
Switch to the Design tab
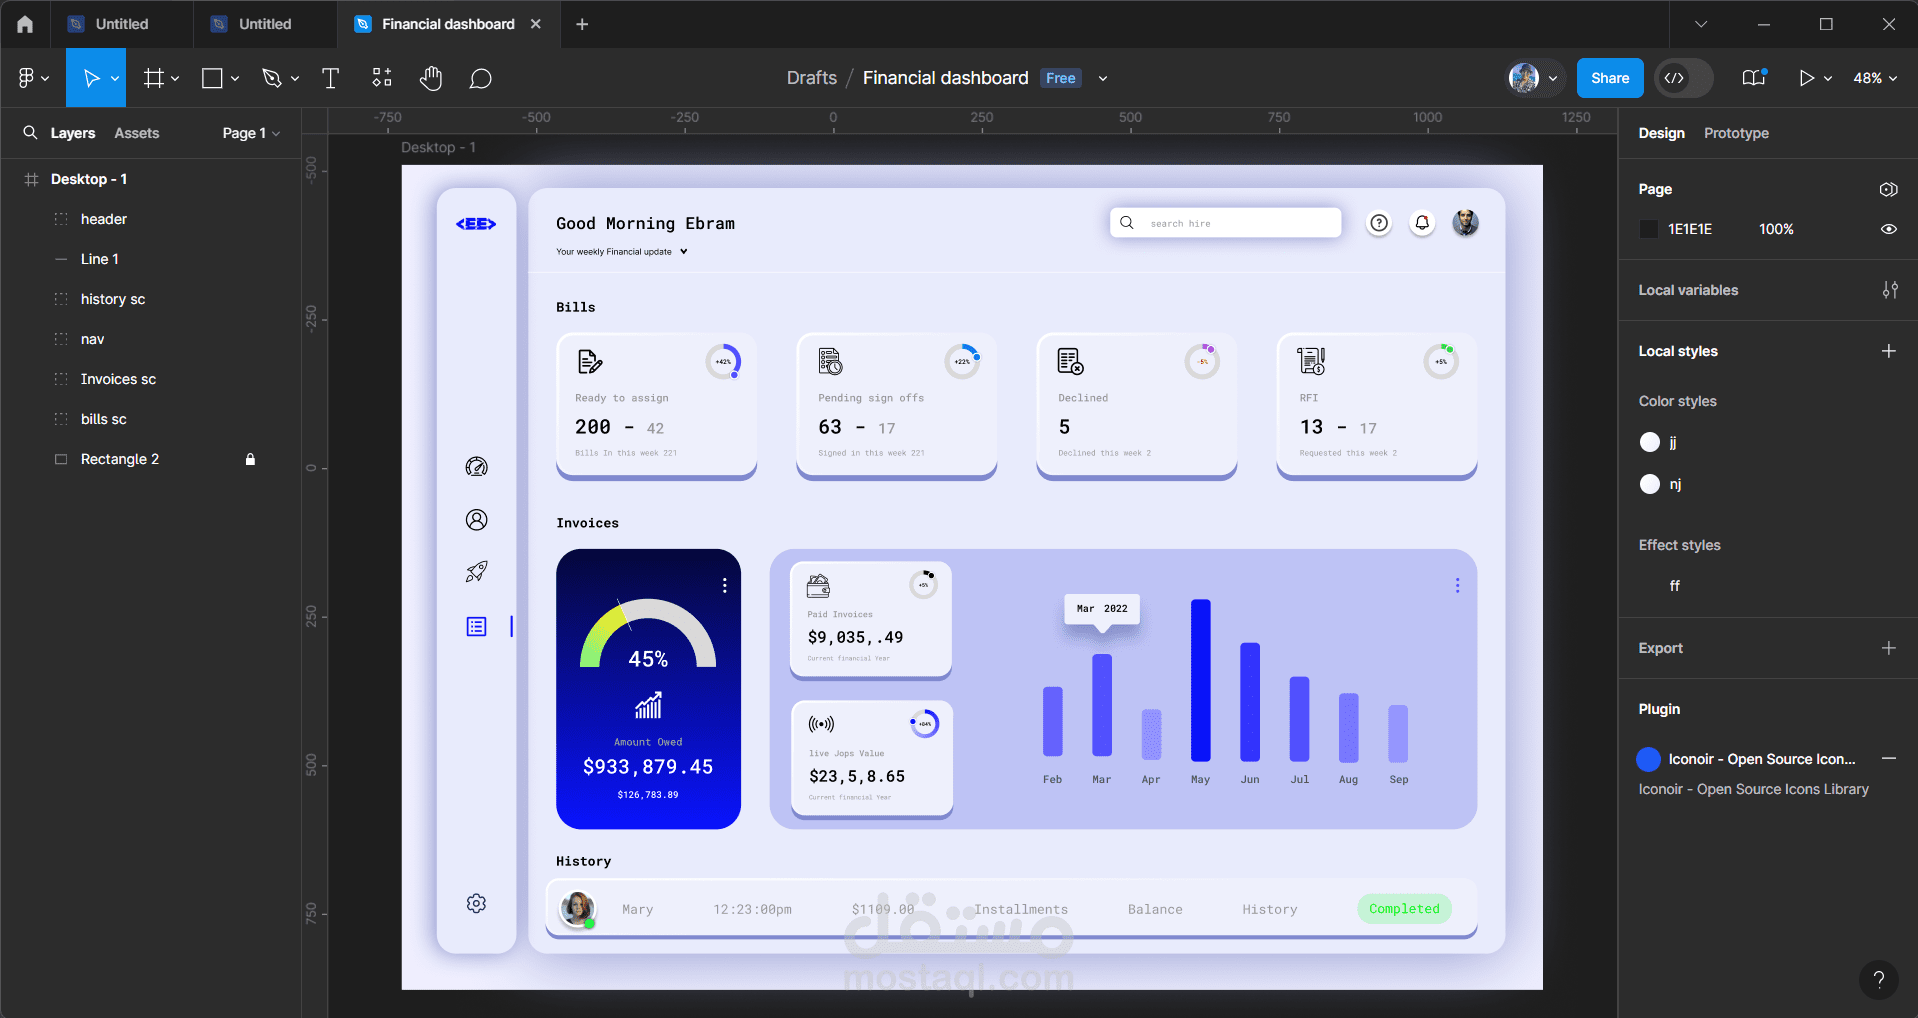tap(1661, 133)
